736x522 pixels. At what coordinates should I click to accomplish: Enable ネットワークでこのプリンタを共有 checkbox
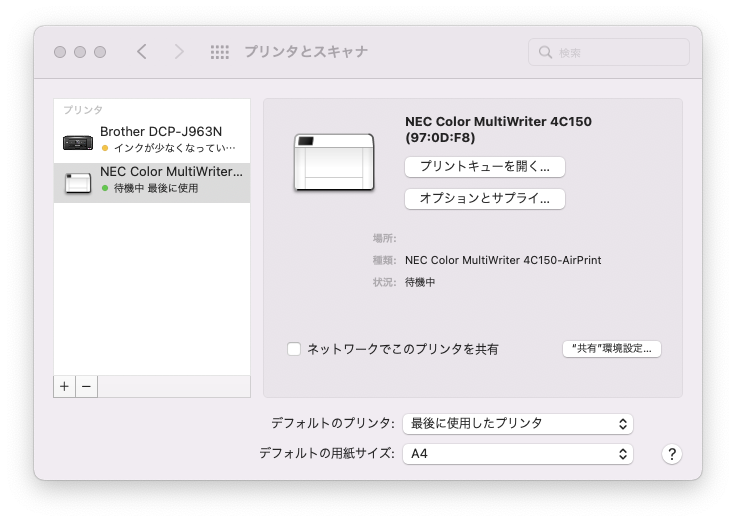click(294, 349)
